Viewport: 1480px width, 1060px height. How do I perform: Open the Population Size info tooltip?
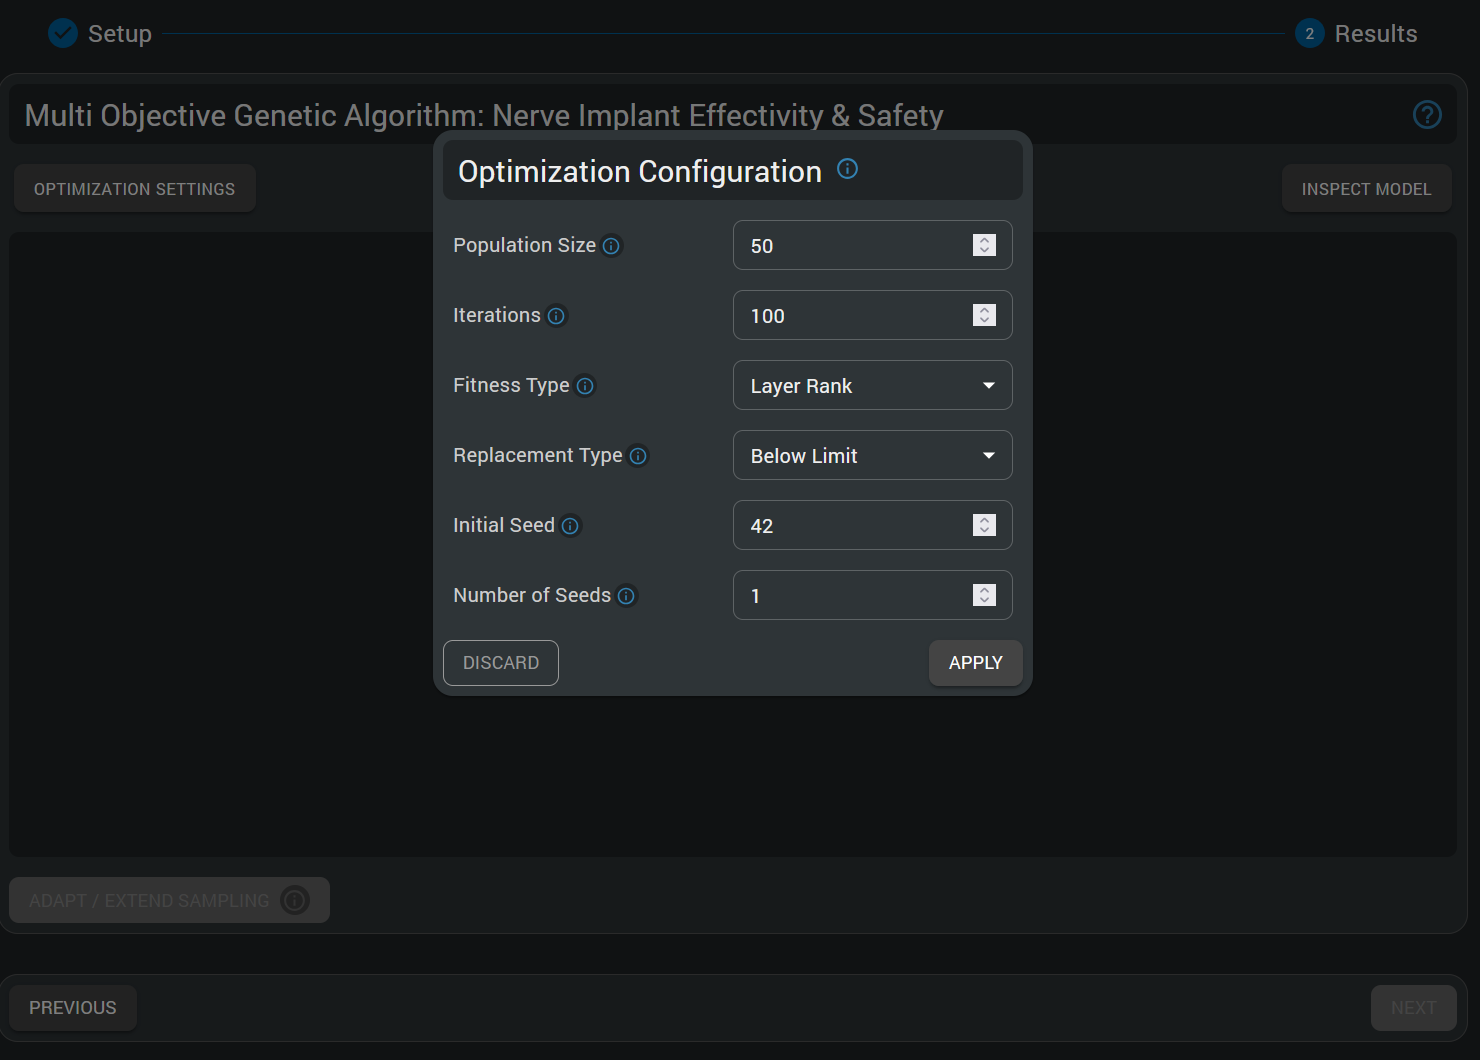611,245
